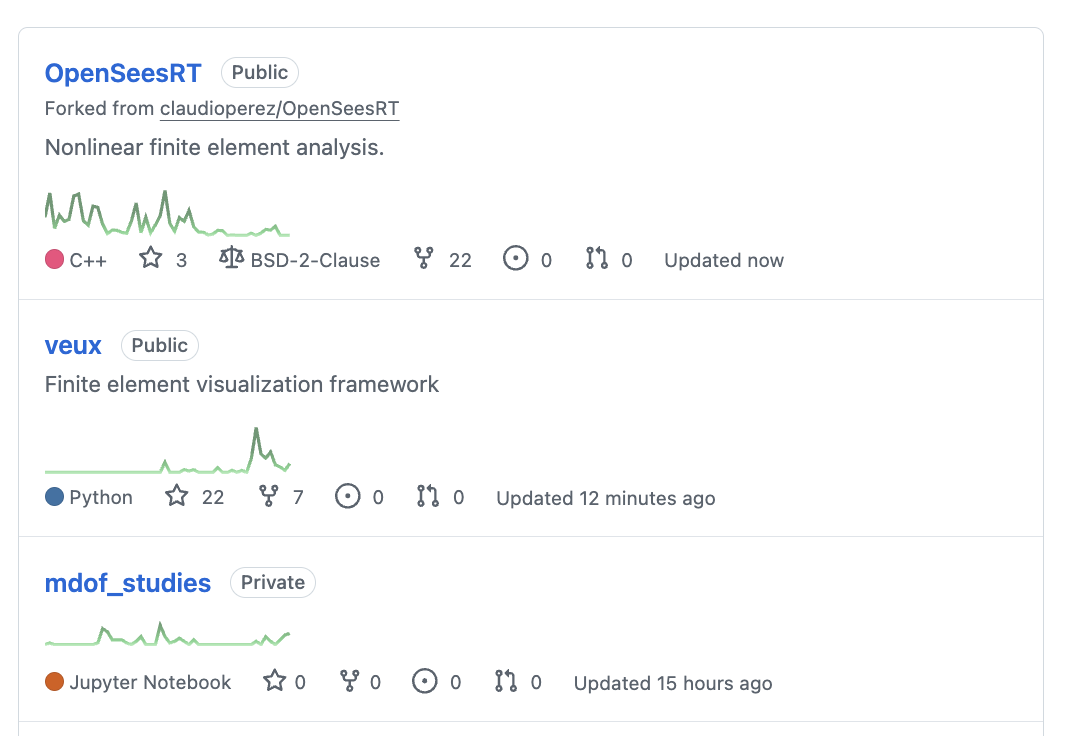Open the OpenSeesRT issues circle icon
Screen dimensions: 1066x736
[515, 258]
